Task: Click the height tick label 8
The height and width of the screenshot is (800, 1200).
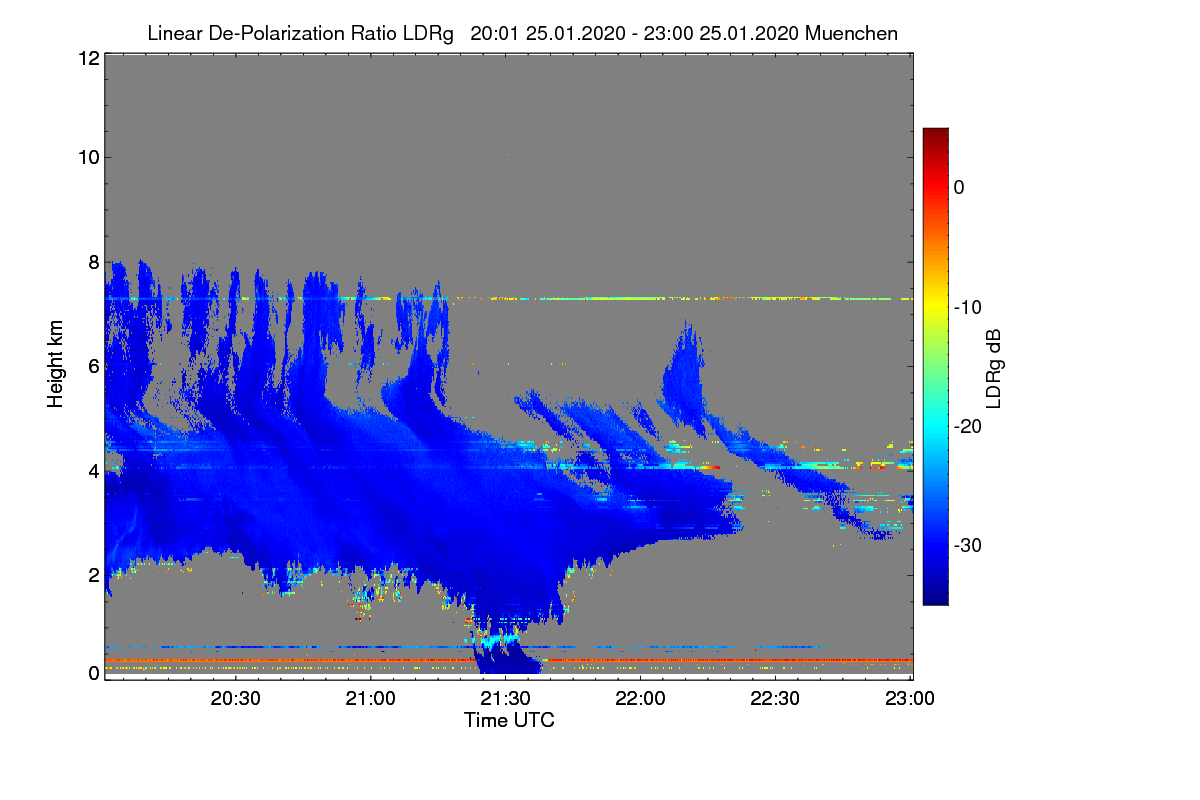Action: point(92,262)
